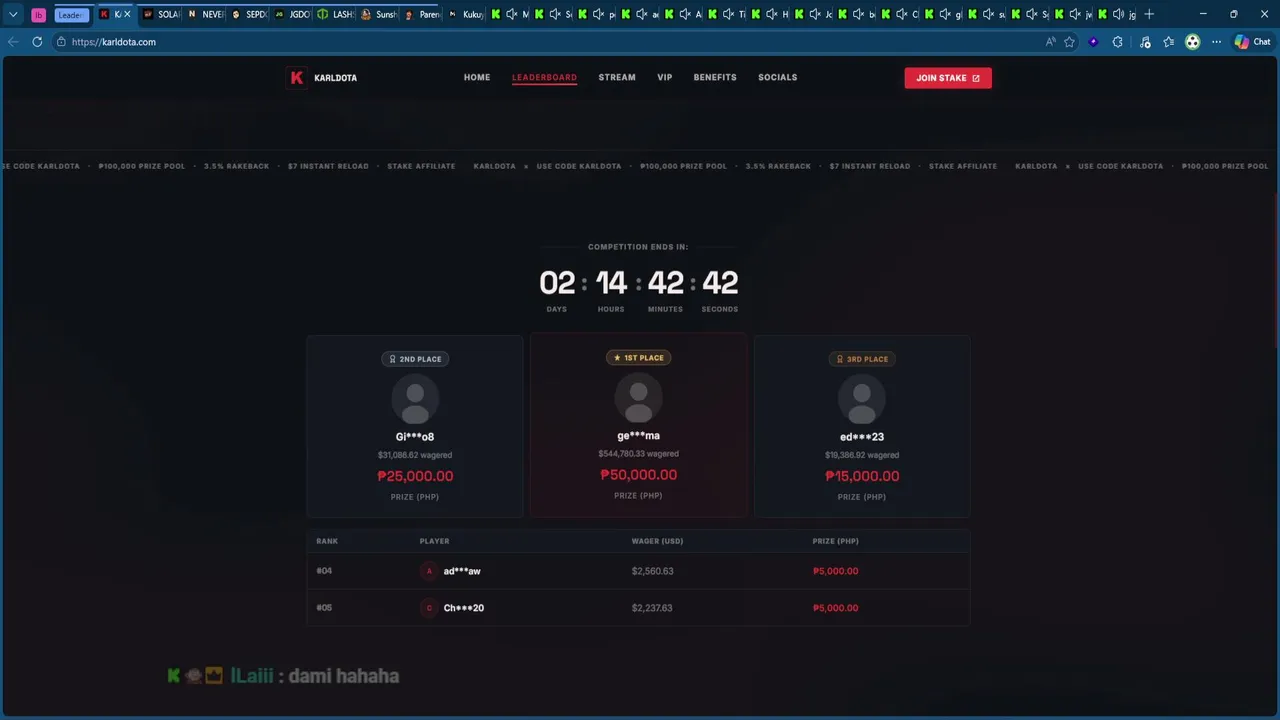This screenshot has height=720, width=1280.
Task: Open the STREAM page
Action: pos(617,77)
